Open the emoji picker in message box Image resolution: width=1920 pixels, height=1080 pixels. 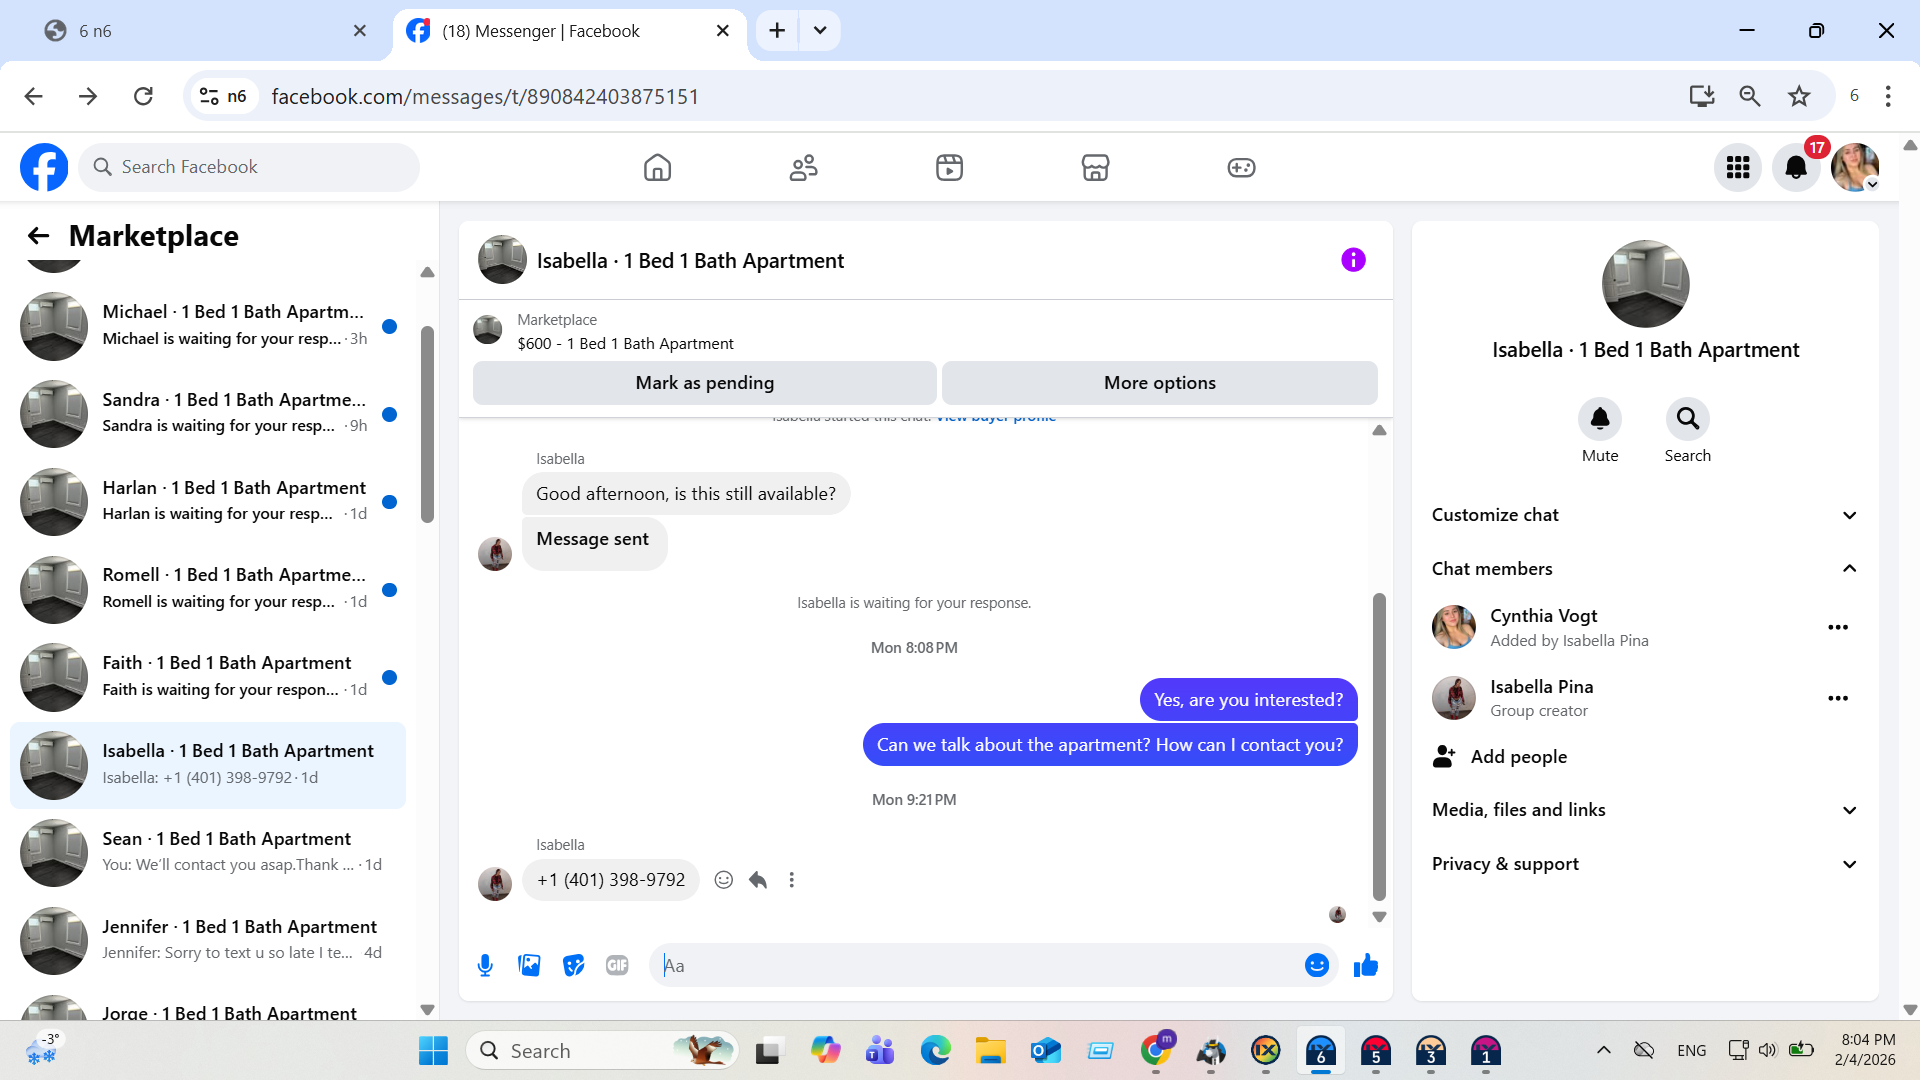click(x=1316, y=965)
